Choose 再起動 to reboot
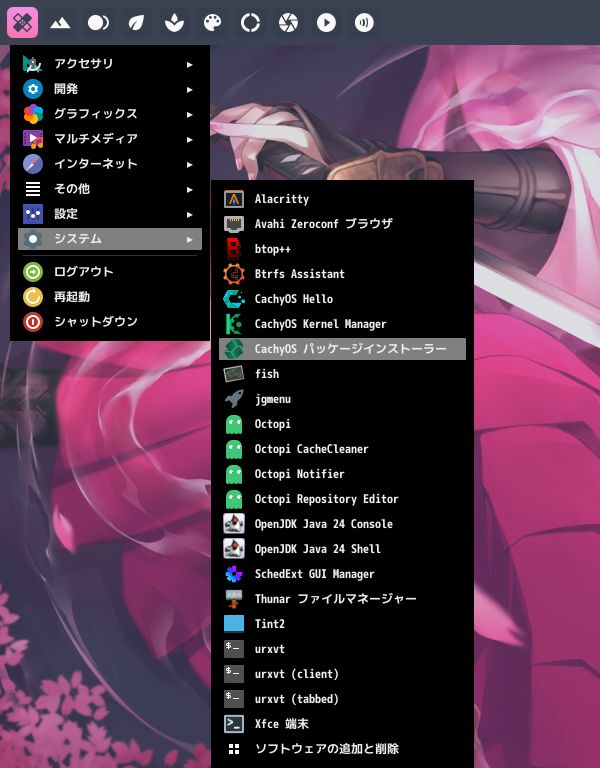 pos(110,296)
